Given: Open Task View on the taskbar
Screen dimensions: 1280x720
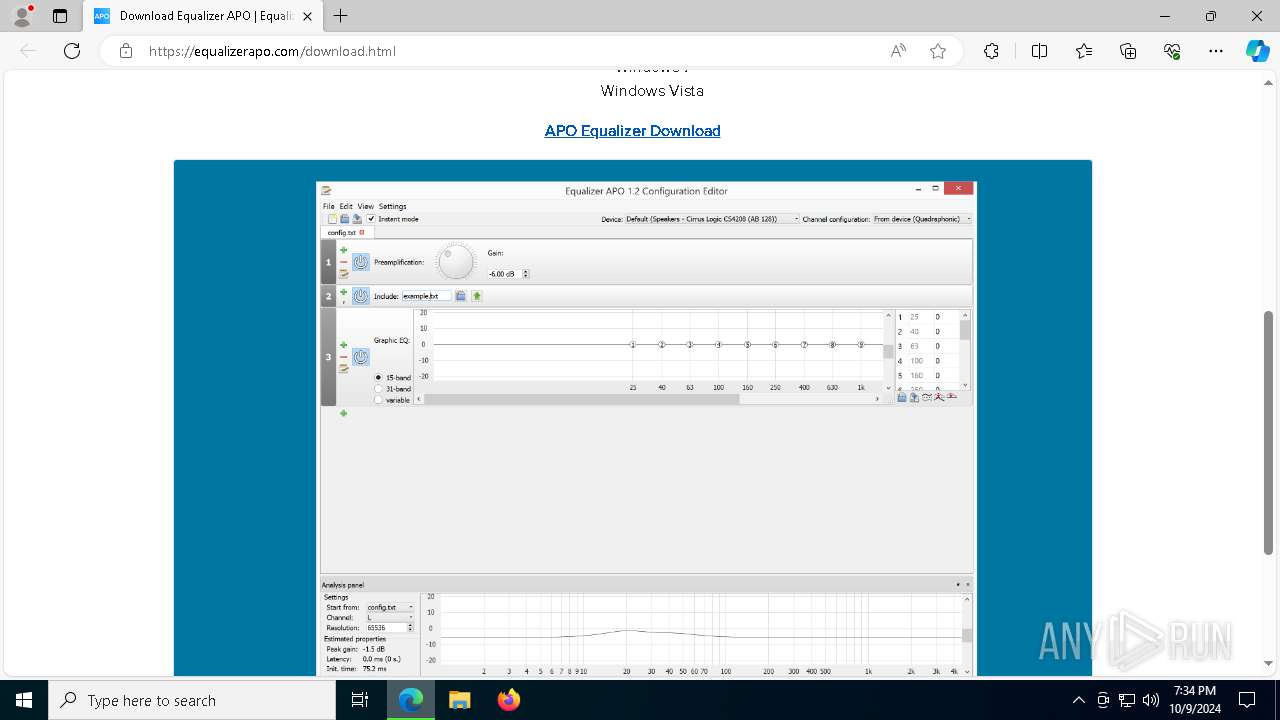Looking at the screenshot, I should point(360,700).
